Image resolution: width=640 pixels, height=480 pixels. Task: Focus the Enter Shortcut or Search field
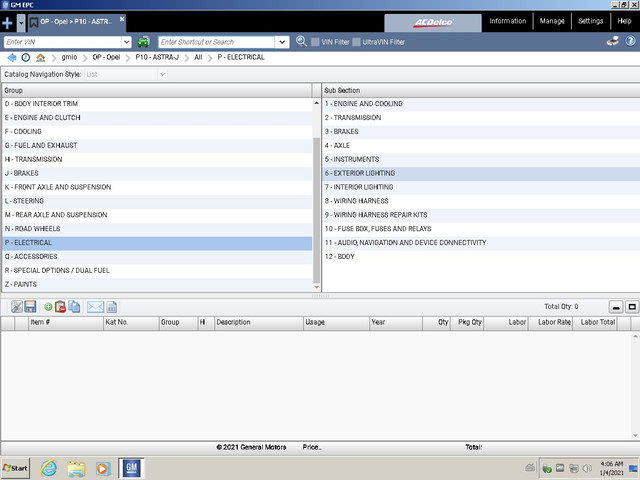(216, 42)
